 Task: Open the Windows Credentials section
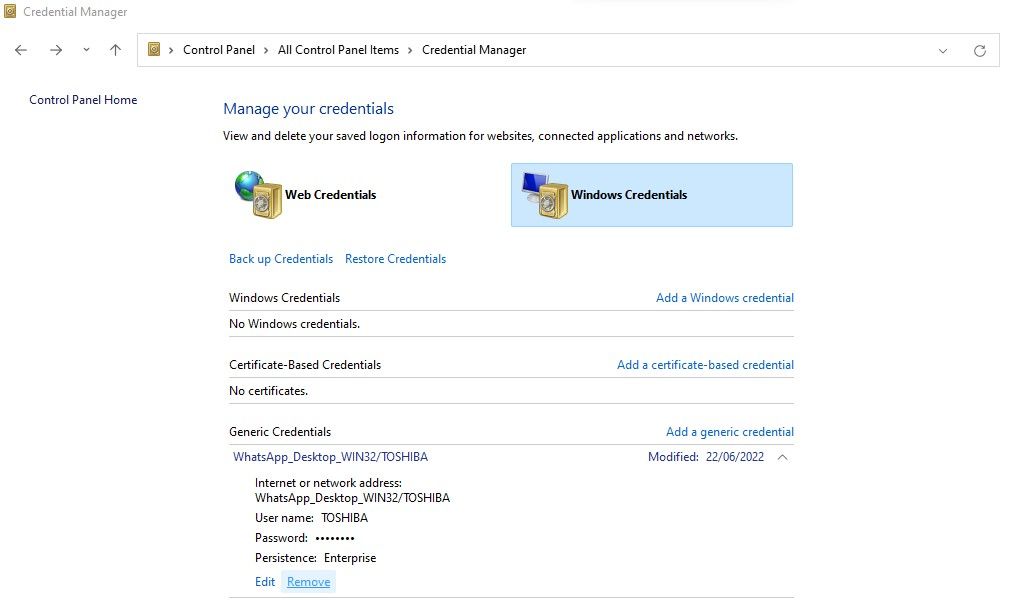click(651, 195)
